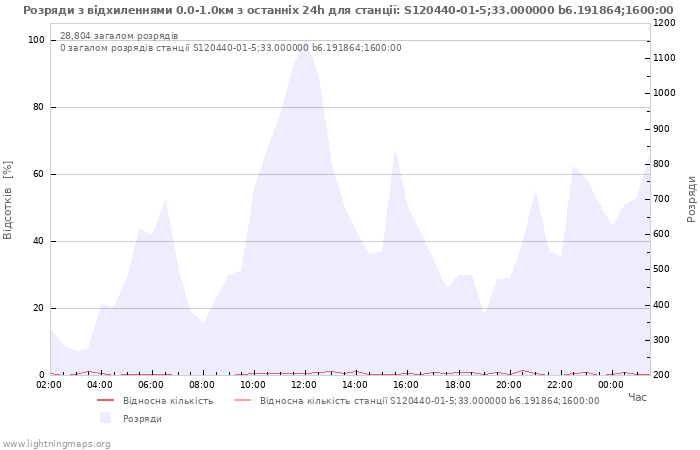Click the 100 value on left axis

pos(36,40)
